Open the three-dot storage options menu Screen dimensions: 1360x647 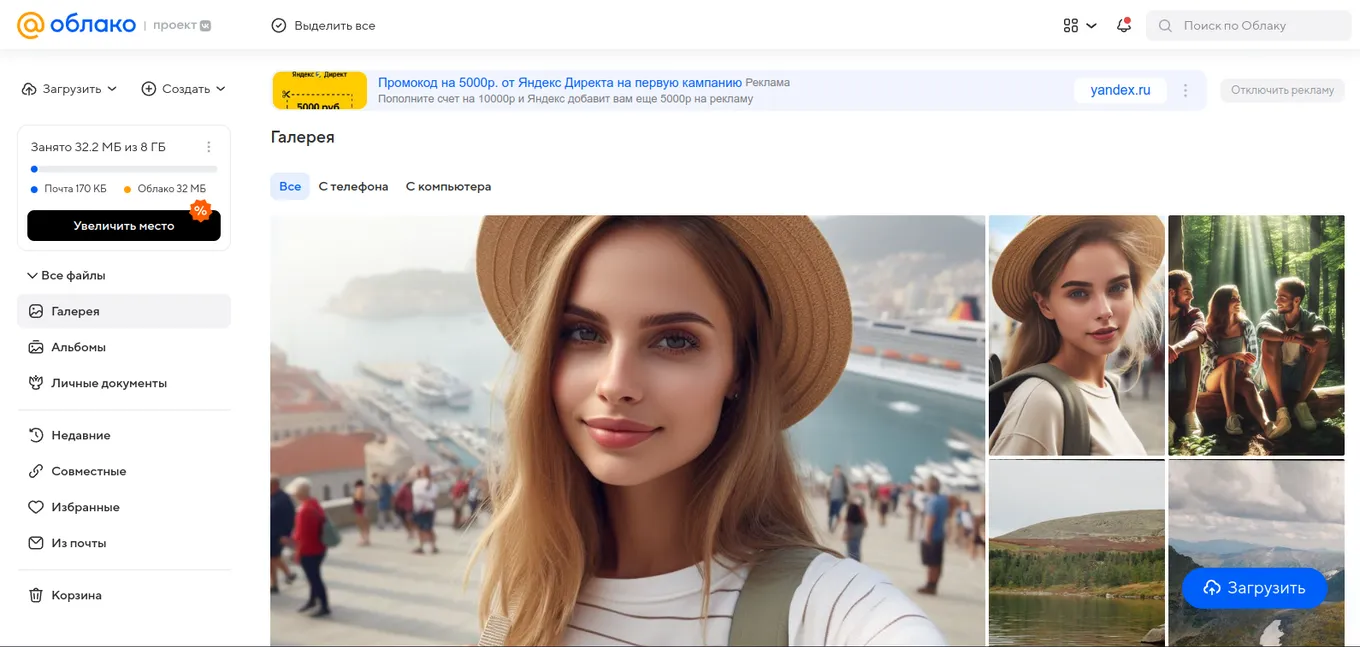209,147
